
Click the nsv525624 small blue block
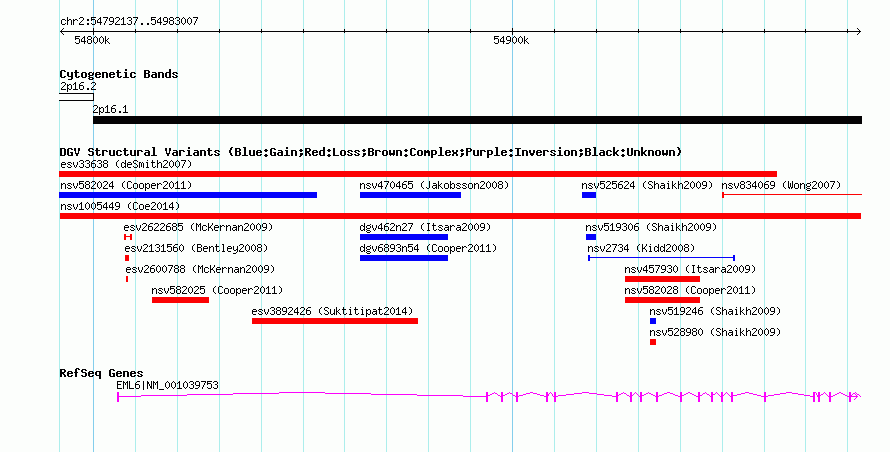coord(589,195)
